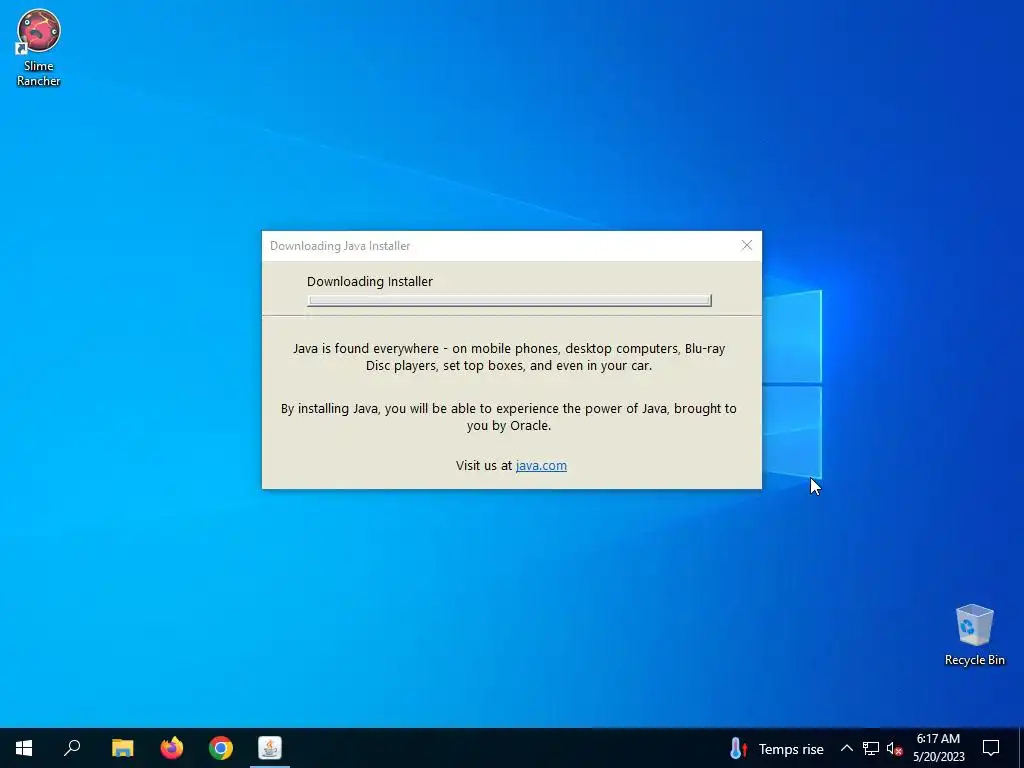
Task: Open the network status tray icon
Action: pos(871,748)
